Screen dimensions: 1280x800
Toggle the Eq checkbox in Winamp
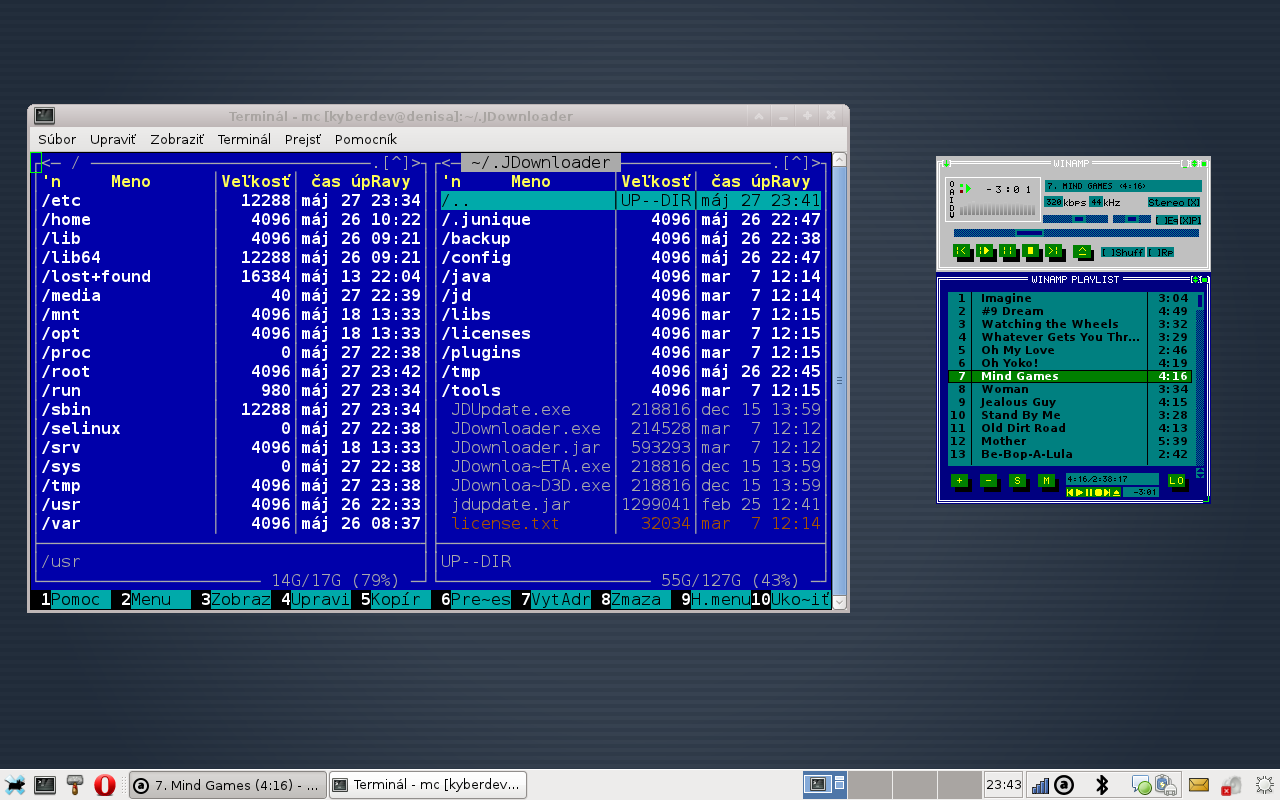click(1167, 220)
